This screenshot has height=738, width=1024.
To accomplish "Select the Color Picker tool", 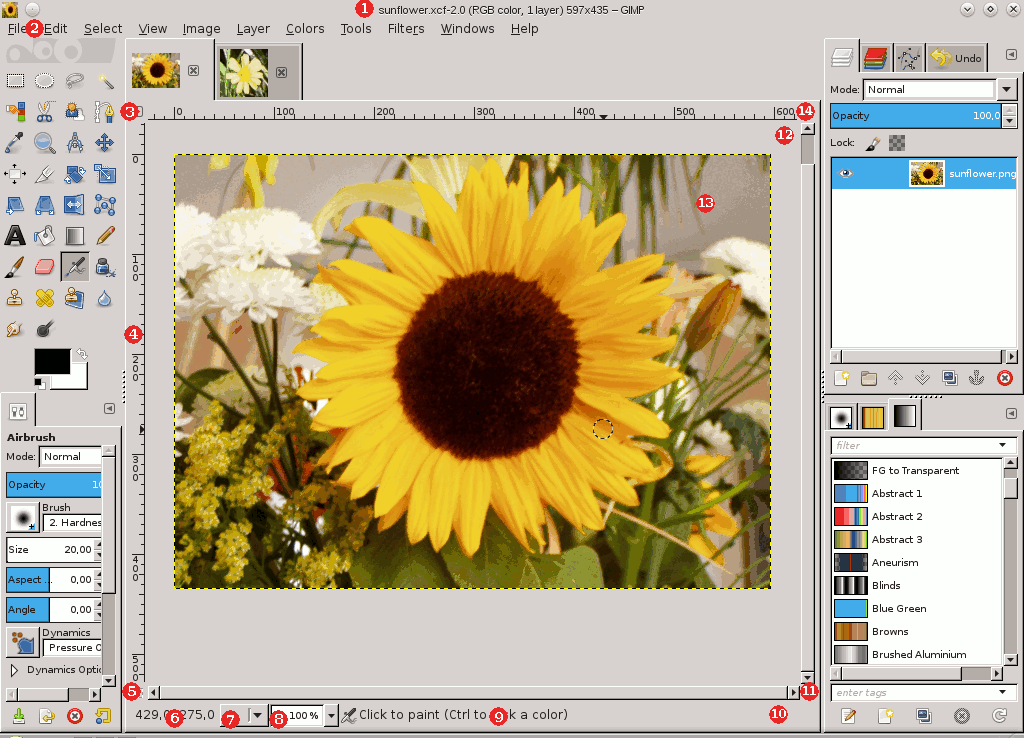I will click(15, 142).
